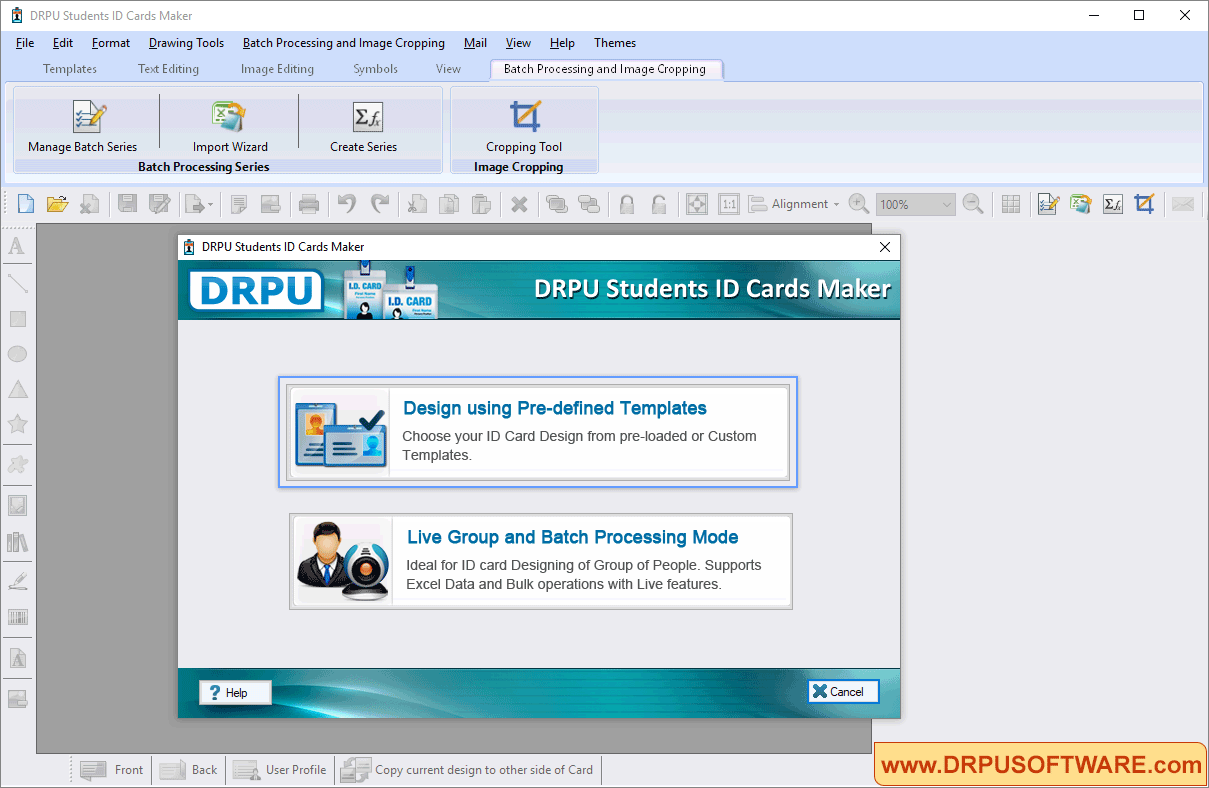Screen dimensions: 1209x788
Task: Click the closed padlock lock icon
Action: (627, 204)
